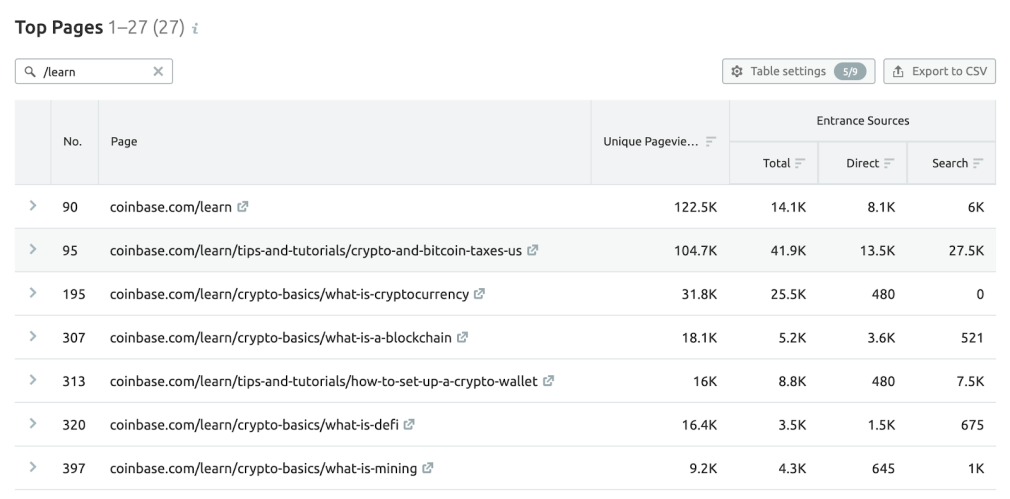Open external link for what-is-mining page
Image resolution: width=1010 pixels, height=499 pixels.
point(428,468)
